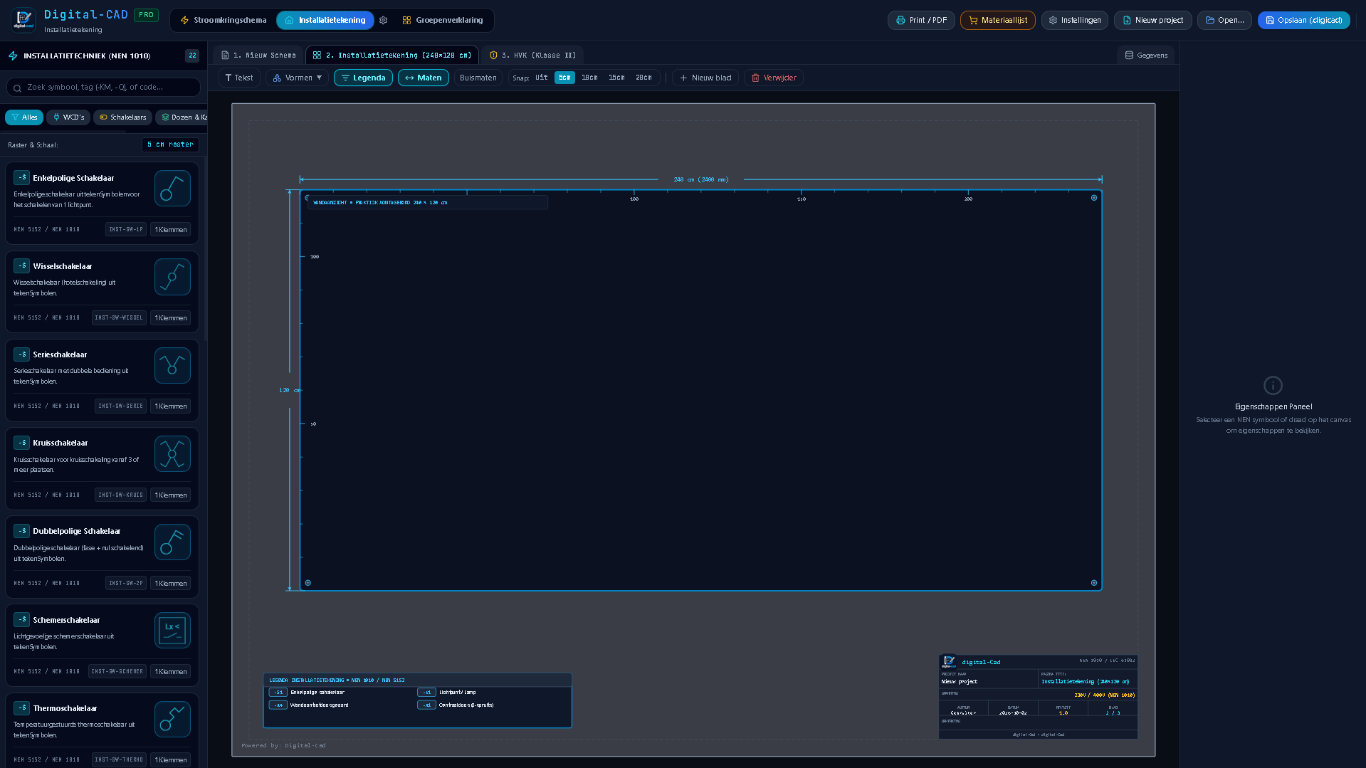Switch to 3. HVK tab
This screenshot has height=768, width=1366.
(530, 55)
